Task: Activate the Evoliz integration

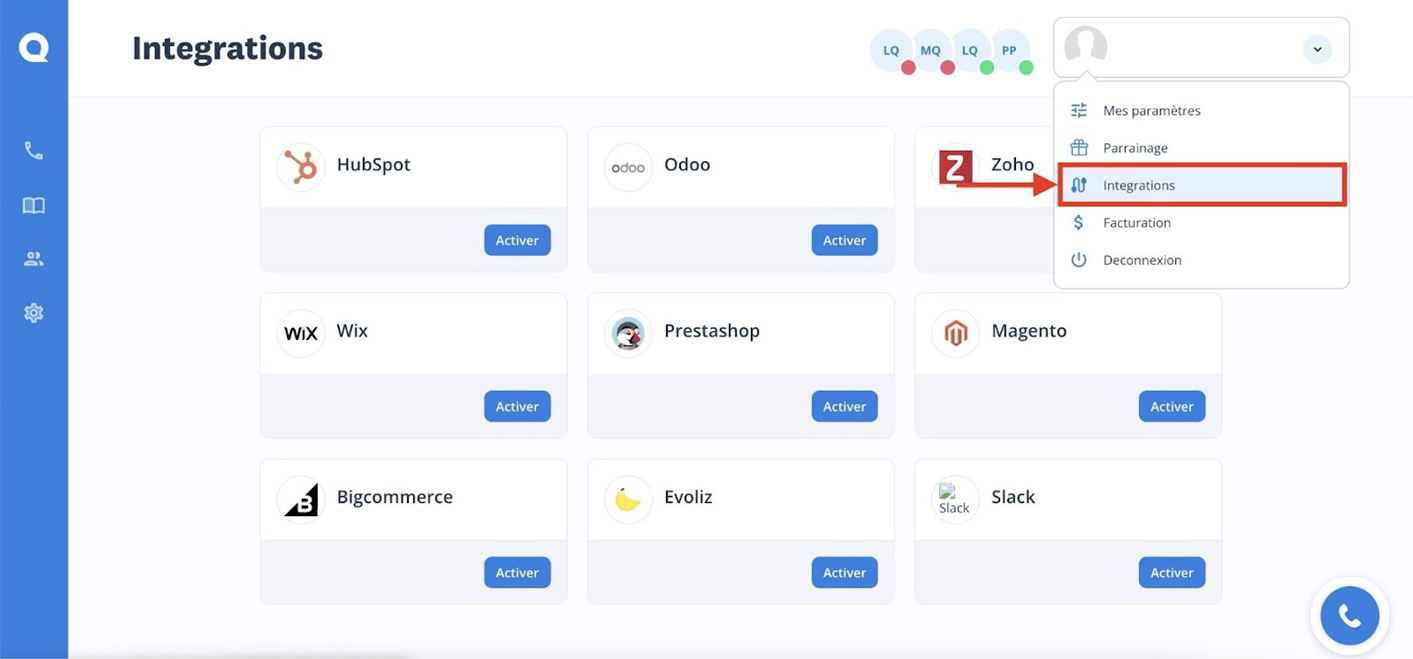Action: click(x=844, y=572)
